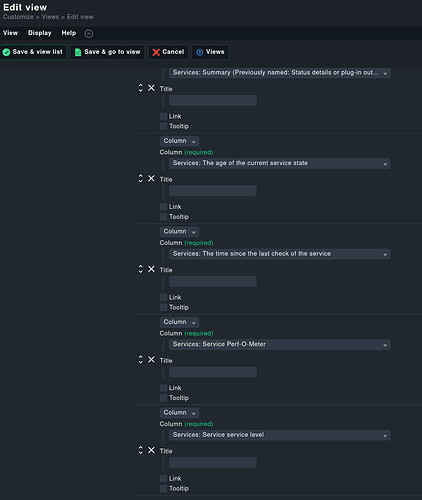Click the reorder arrows for the service level column

[x=140, y=450]
